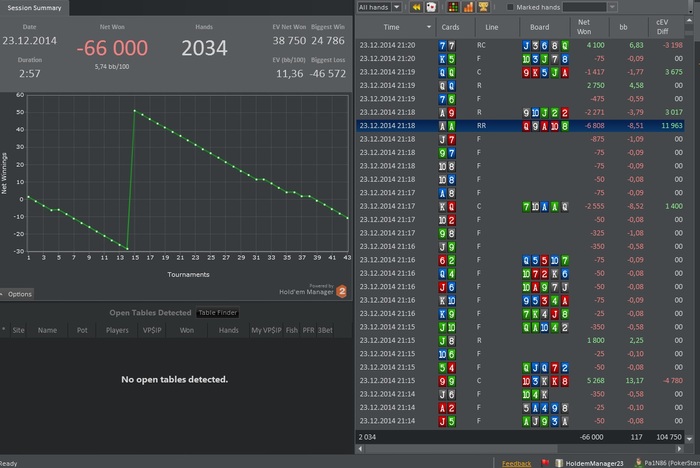Click the orange bar chart icon

point(467,7)
